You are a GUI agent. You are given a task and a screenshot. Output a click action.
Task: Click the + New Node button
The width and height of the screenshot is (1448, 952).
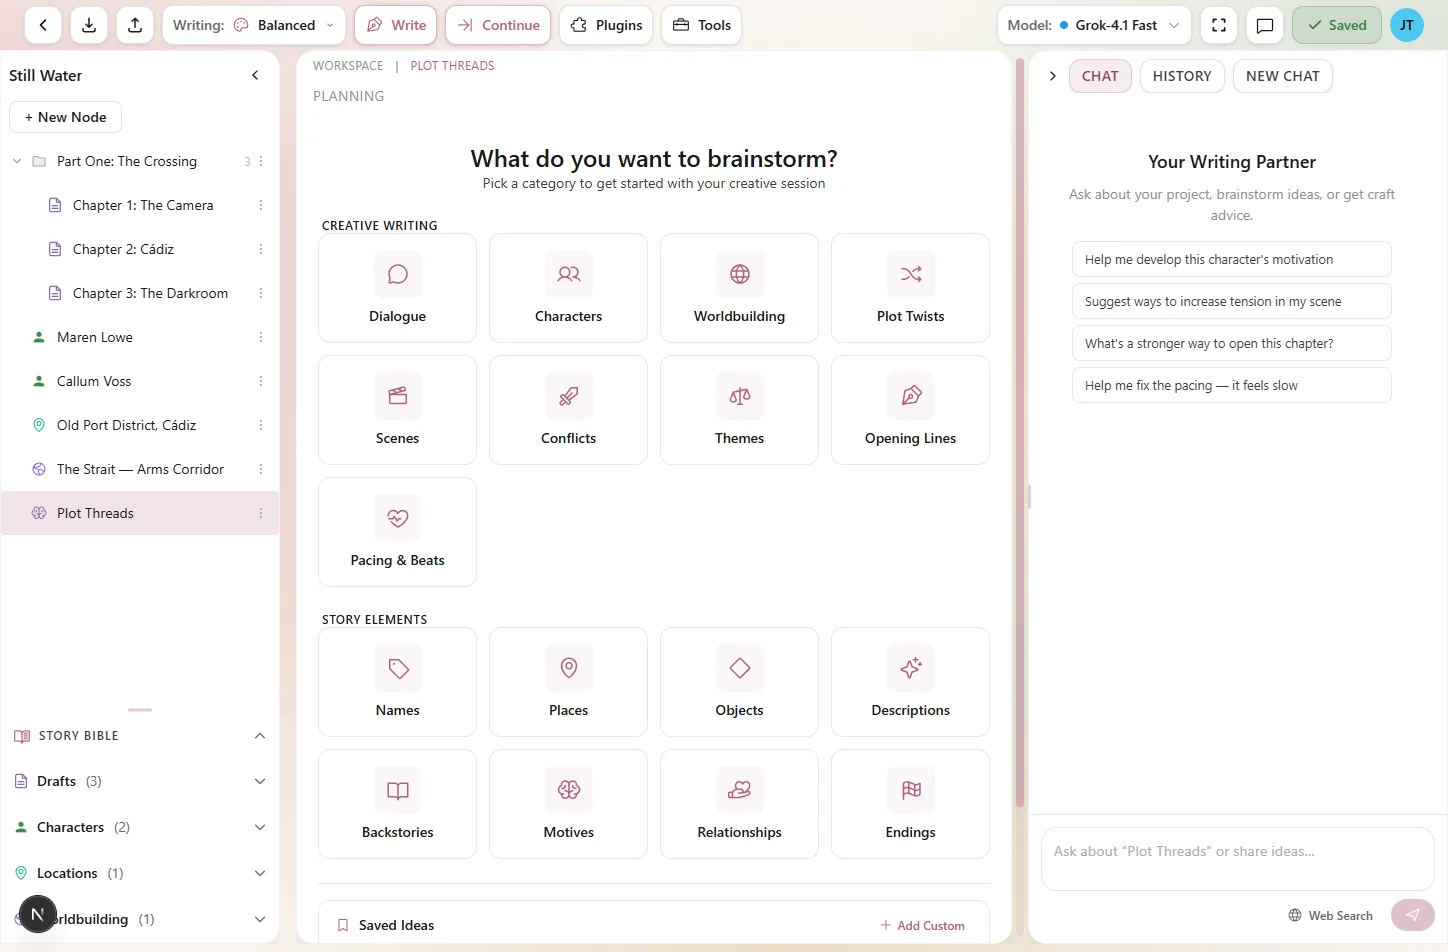point(65,117)
